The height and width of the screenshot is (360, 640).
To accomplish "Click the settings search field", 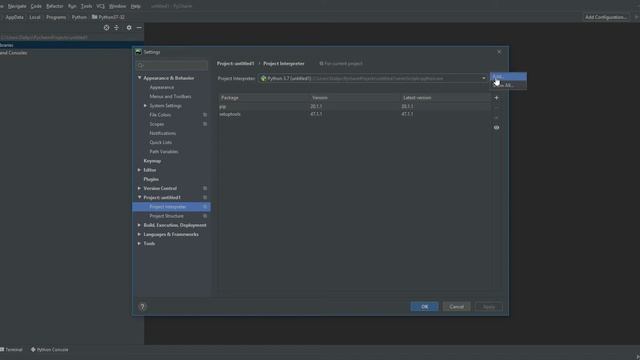I will [x=172, y=65].
